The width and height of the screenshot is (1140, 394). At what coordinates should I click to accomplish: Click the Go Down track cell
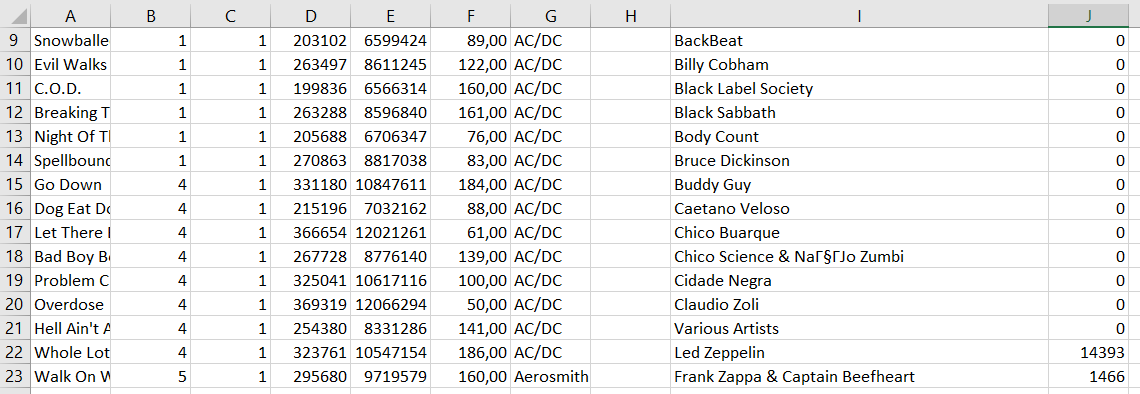pyautogui.click(x=71, y=185)
